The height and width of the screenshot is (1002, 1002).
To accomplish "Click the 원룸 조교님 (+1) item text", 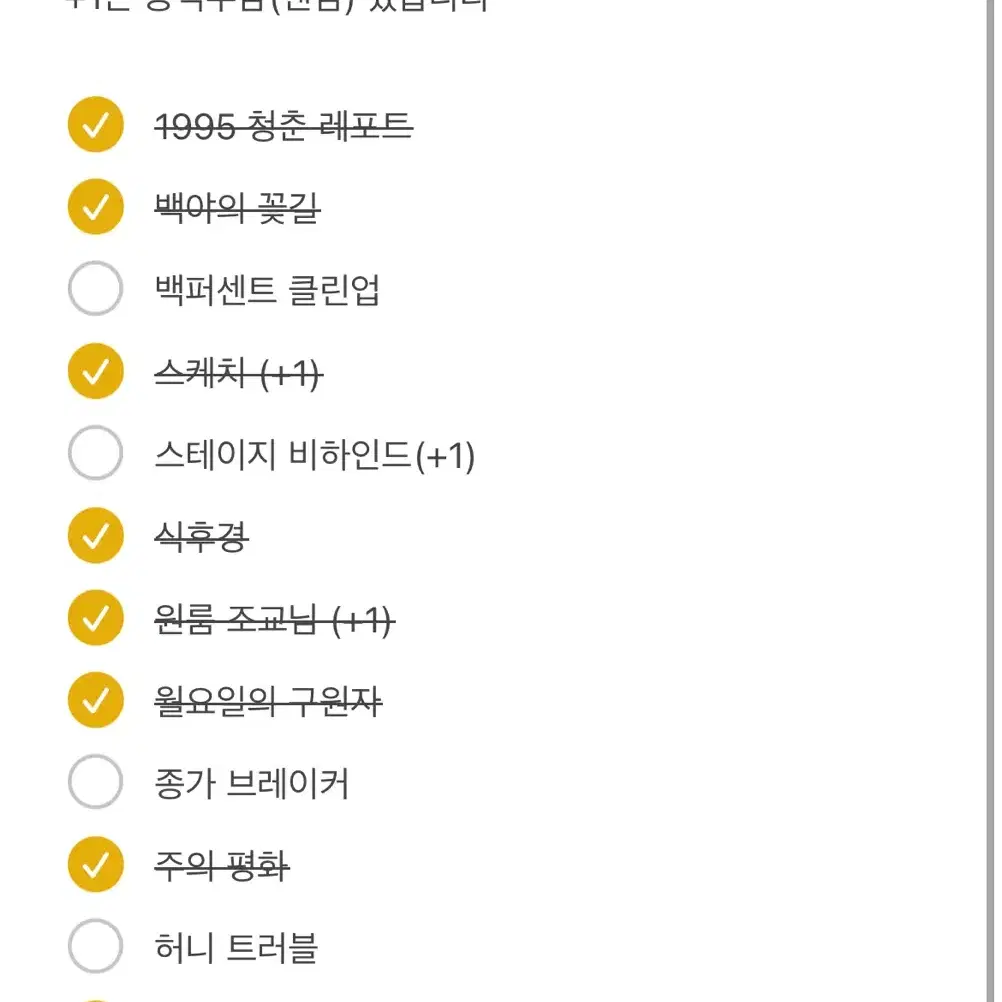I will coord(274,620).
